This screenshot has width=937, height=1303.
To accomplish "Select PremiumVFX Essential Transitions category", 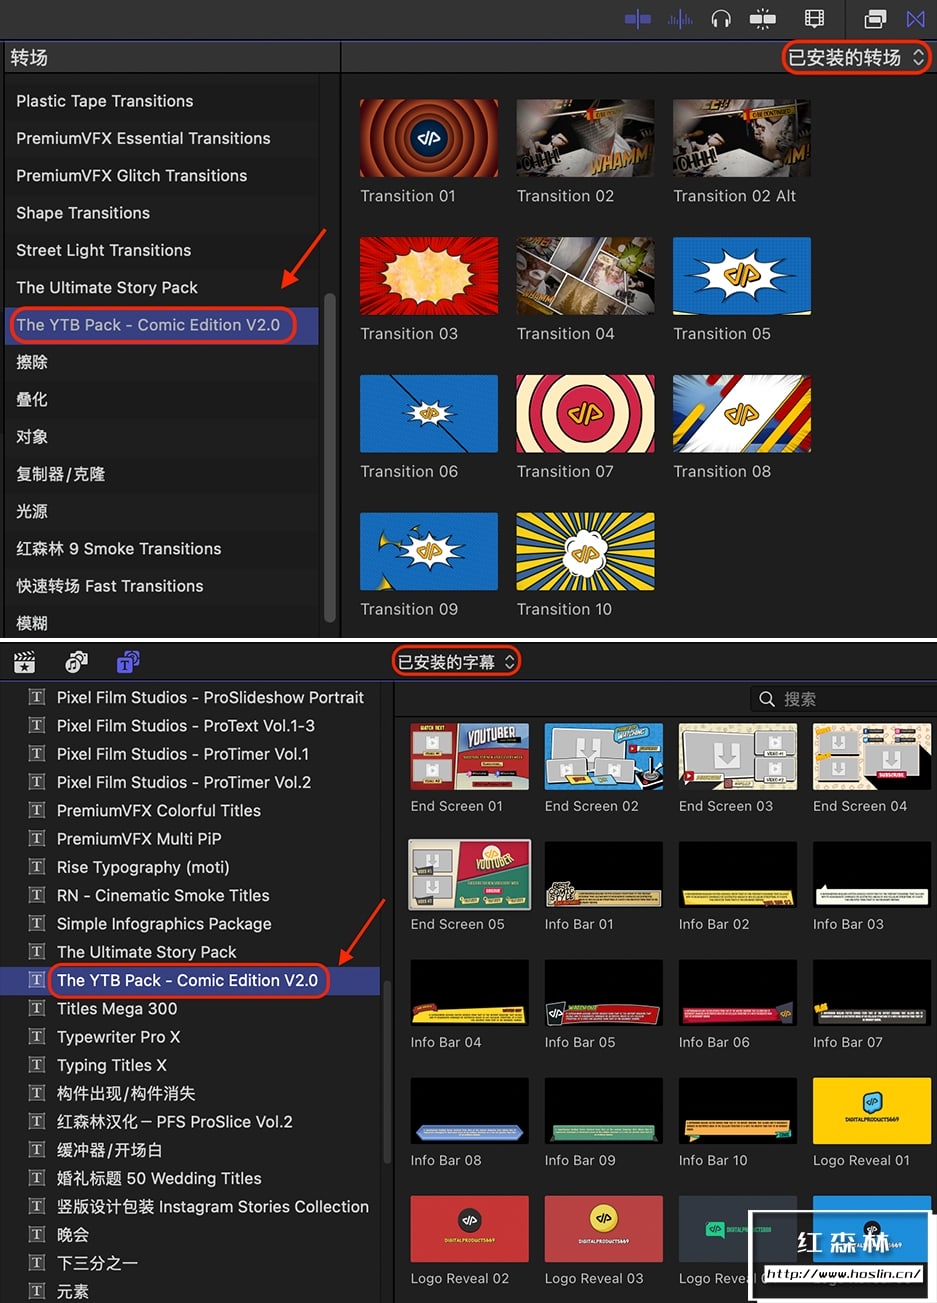I will 143,138.
